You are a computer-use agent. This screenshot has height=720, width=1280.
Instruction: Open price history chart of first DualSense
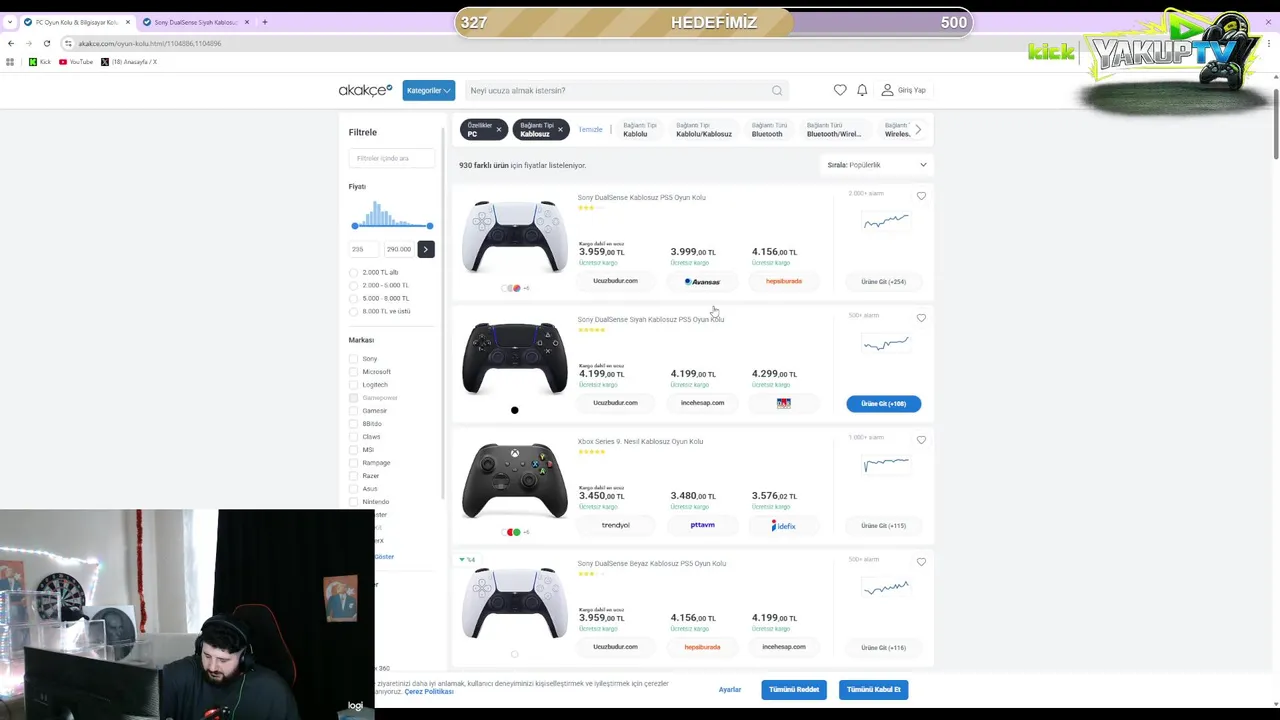click(x=886, y=221)
